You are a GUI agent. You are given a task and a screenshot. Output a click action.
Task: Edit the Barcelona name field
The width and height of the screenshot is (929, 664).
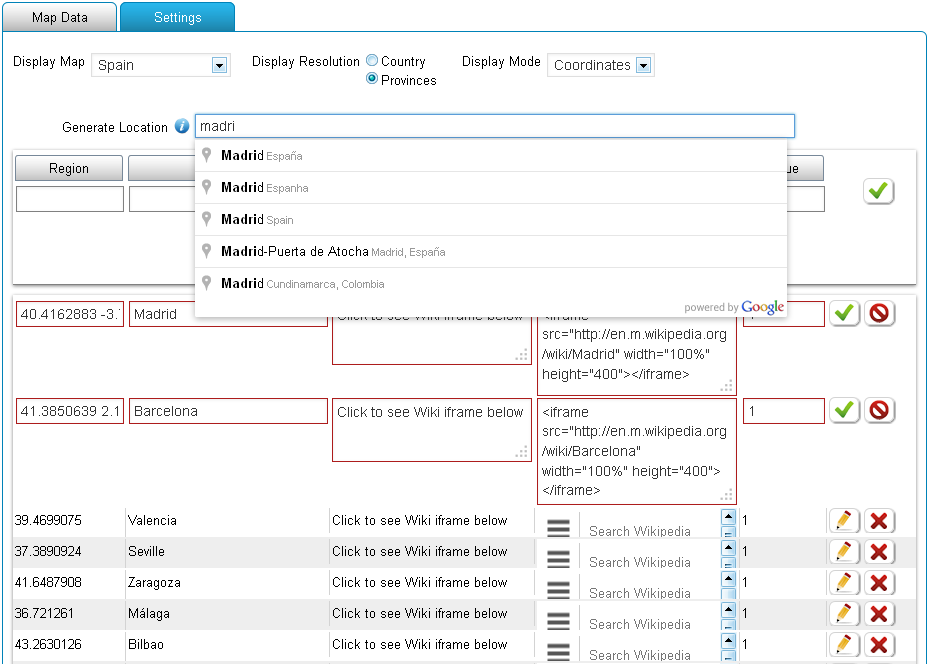[x=228, y=411]
